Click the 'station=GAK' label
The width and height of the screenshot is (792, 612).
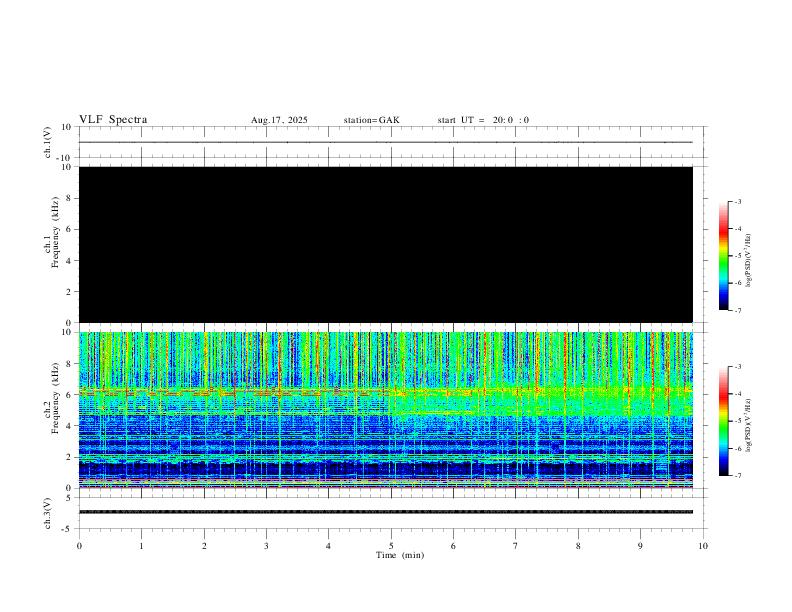372,120
